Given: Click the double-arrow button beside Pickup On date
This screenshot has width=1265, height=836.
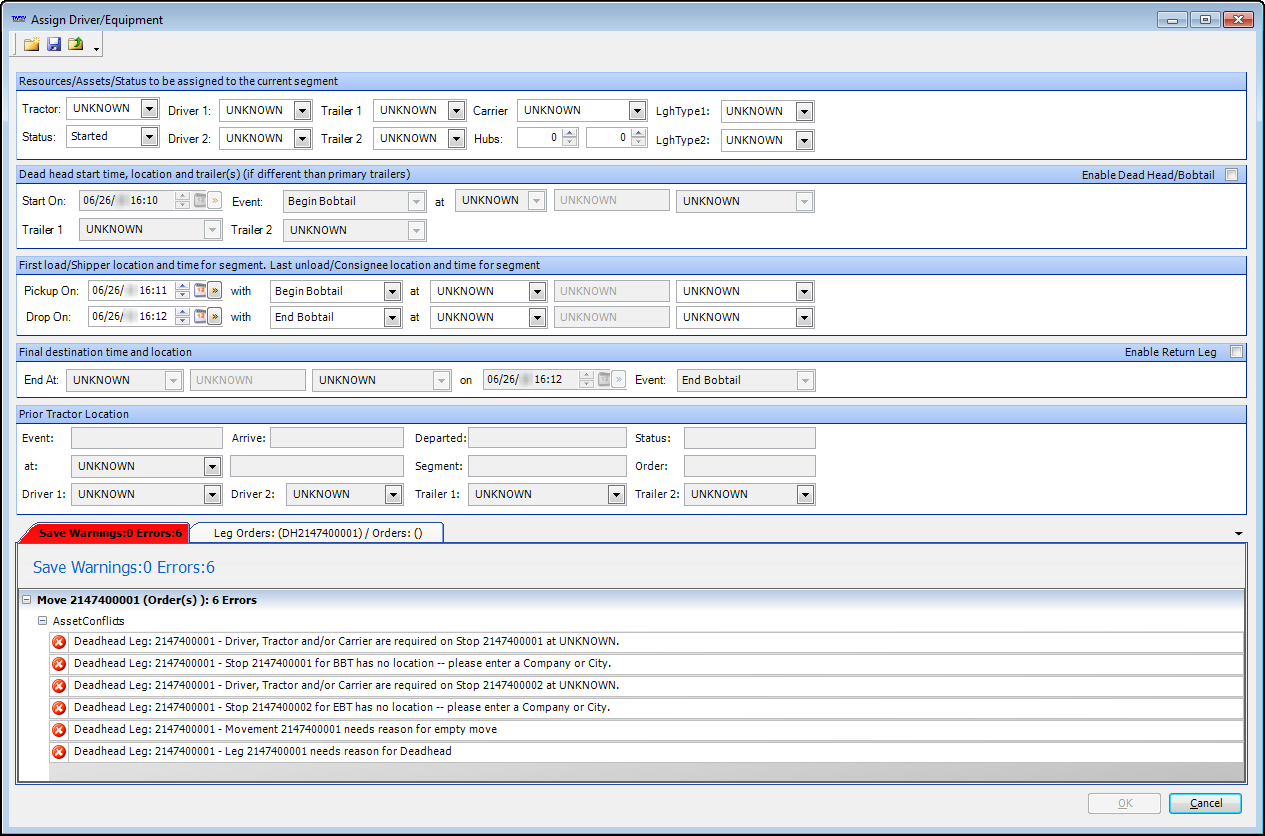Looking at the screenshot, I should (214, 291).
